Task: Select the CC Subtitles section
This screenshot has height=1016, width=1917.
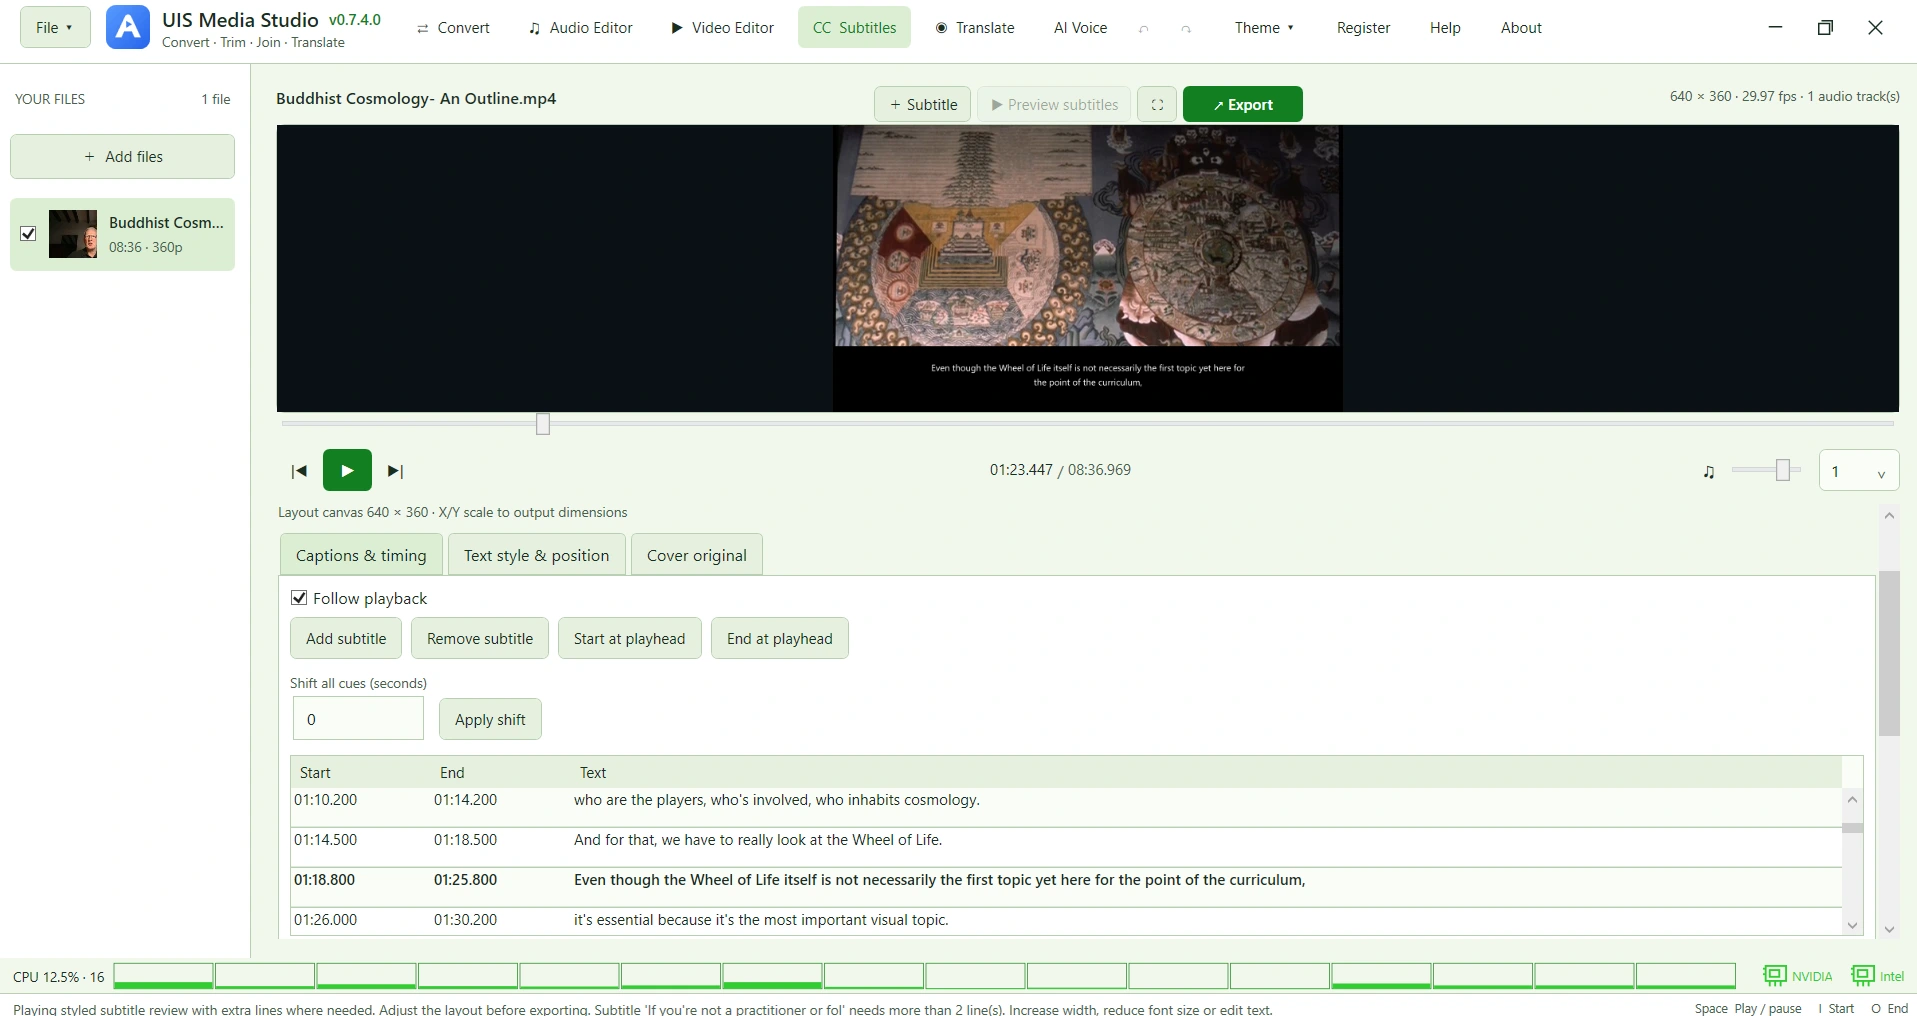Action: 854,28
